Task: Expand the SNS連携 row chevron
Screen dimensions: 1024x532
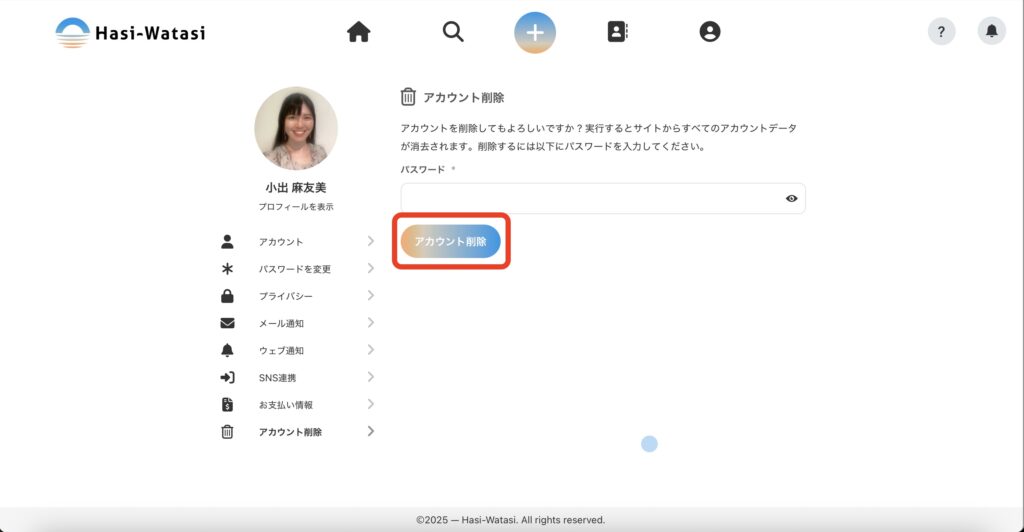Action: click(x=370, y=377)
